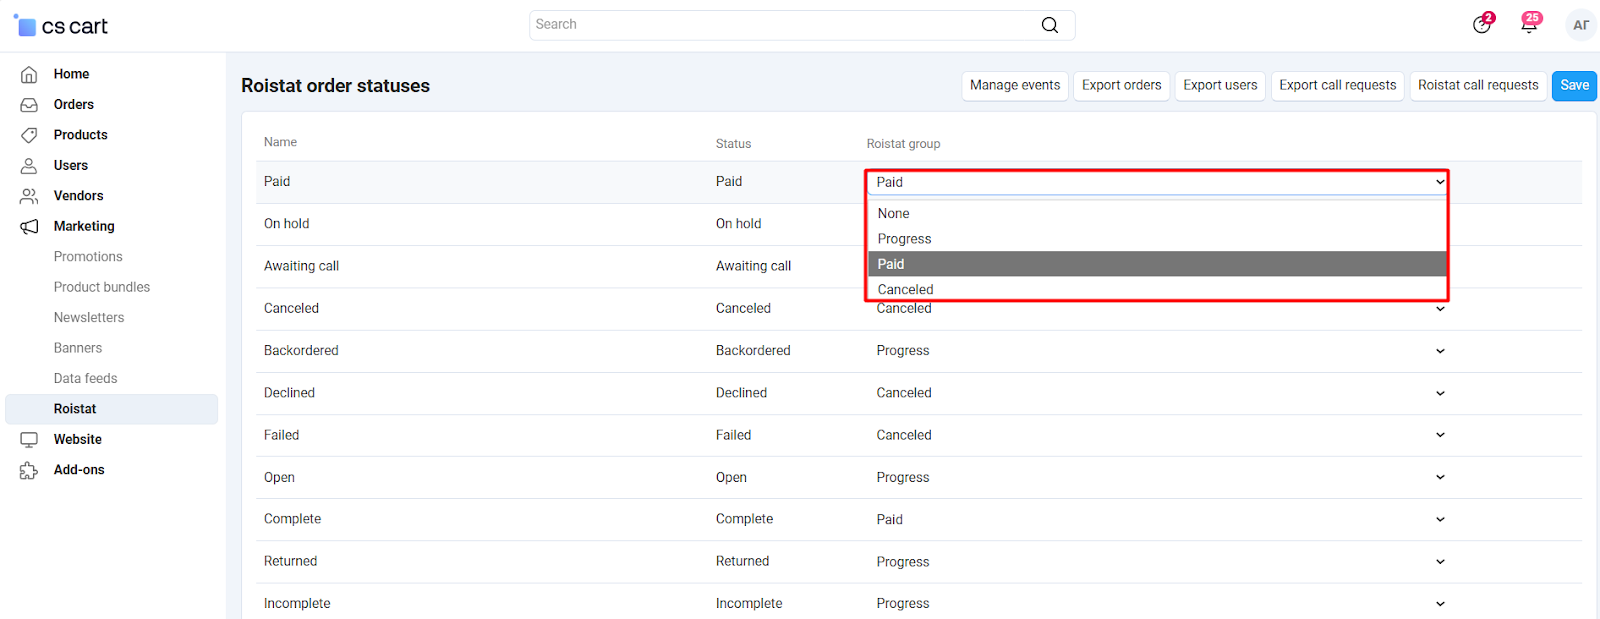Viewport: 1600px width, 619px height.
Task: Click the Declined name cell
Action: 289,393
